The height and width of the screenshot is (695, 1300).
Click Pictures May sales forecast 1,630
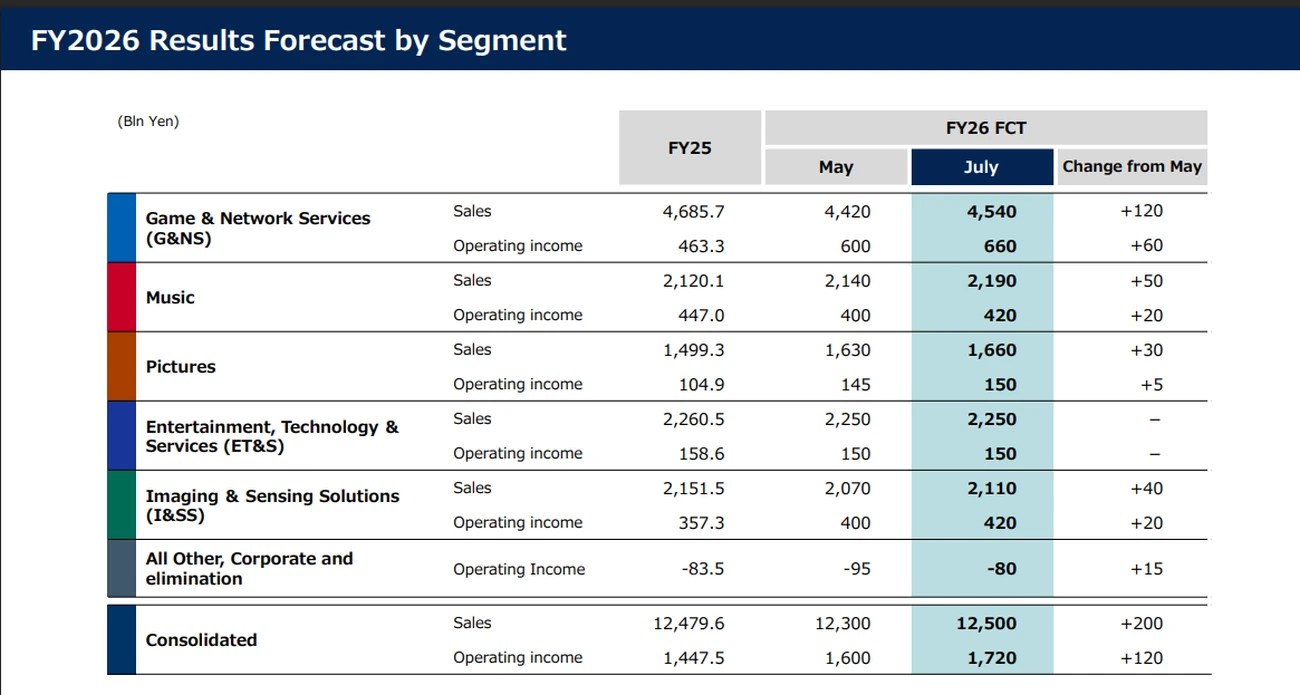point(848,350)
